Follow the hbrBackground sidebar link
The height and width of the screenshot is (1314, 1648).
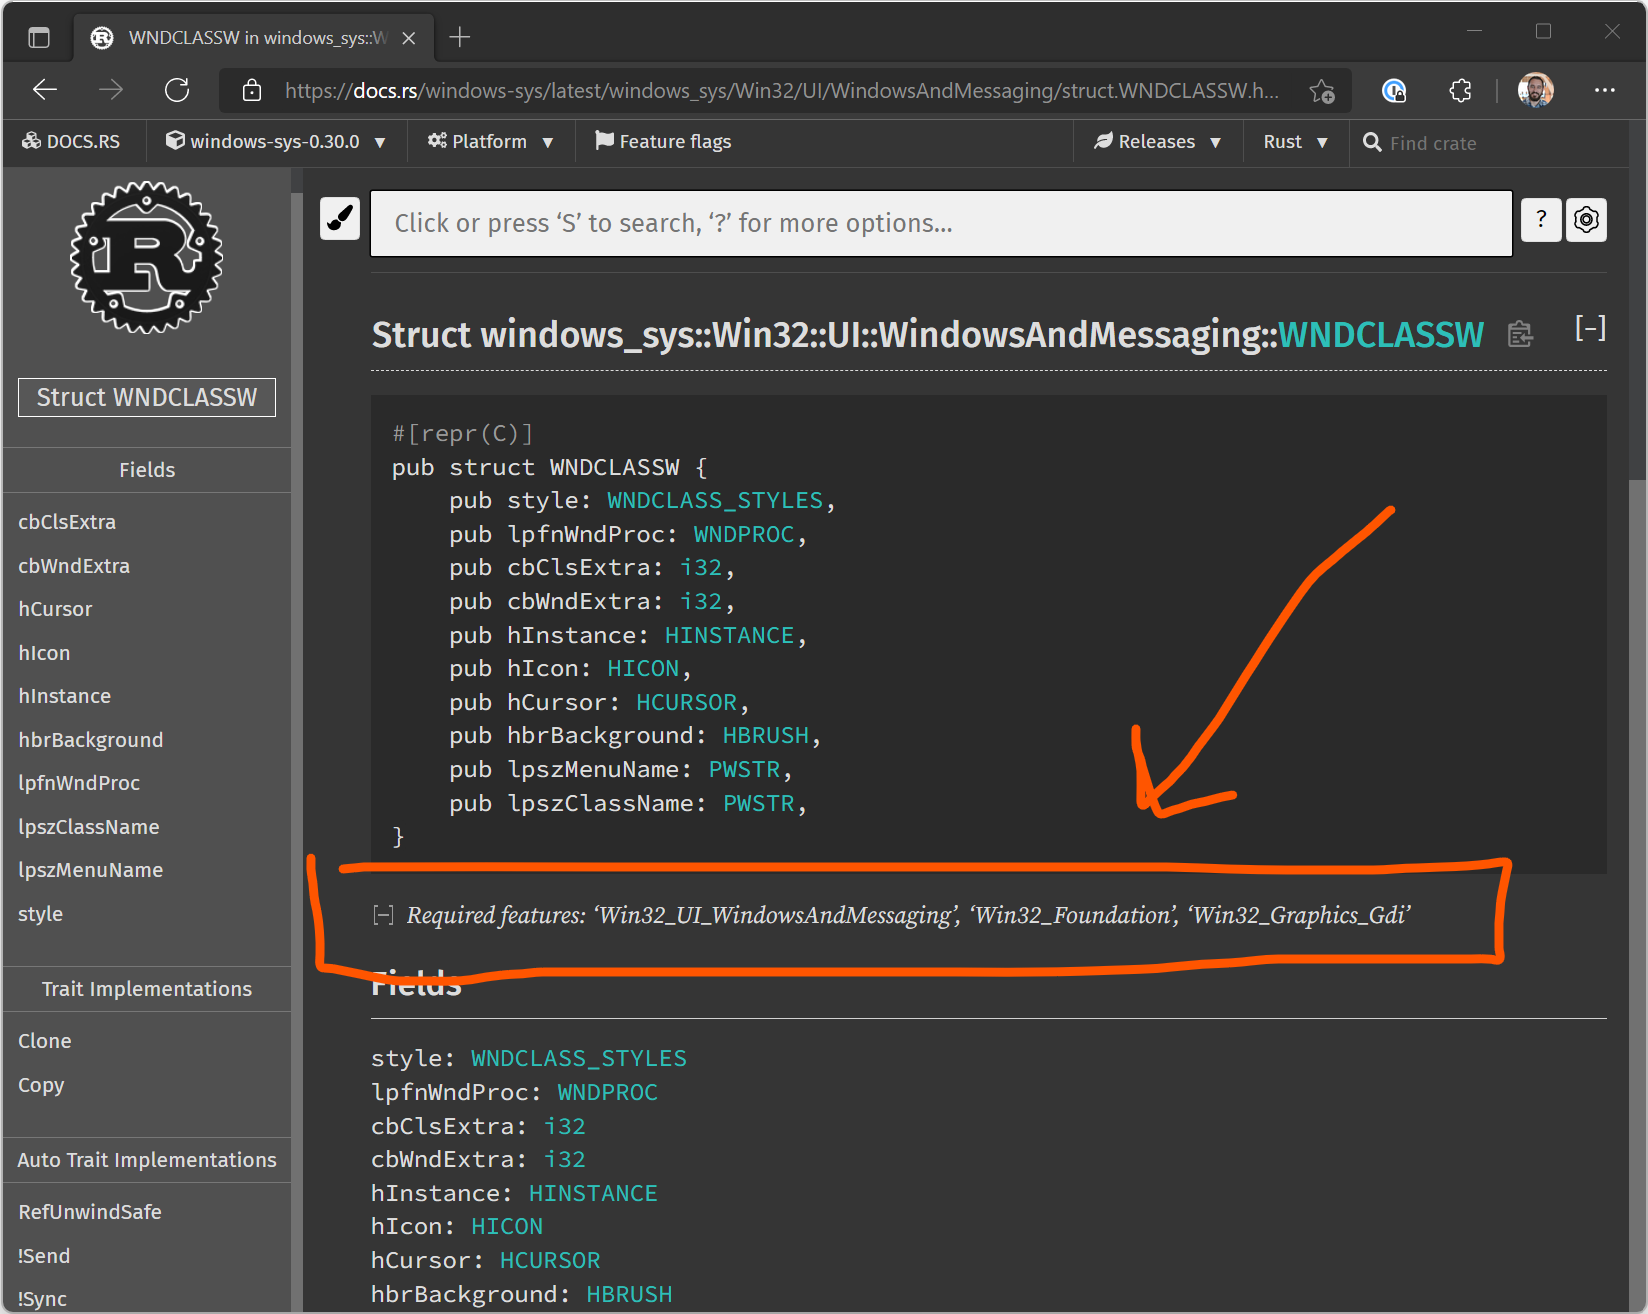[91, 740]
